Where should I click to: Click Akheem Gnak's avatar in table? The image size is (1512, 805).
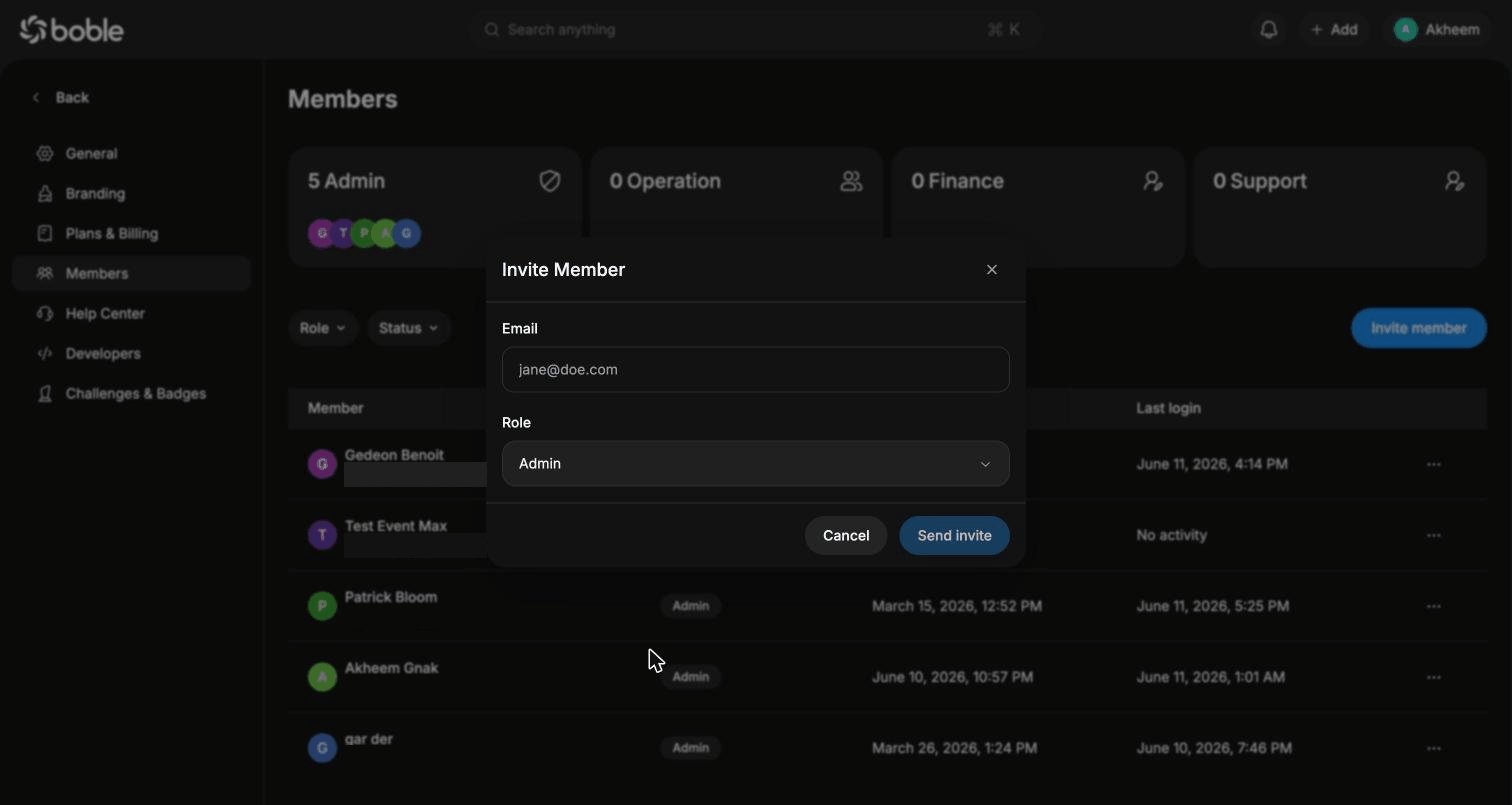tap(322, 677)
